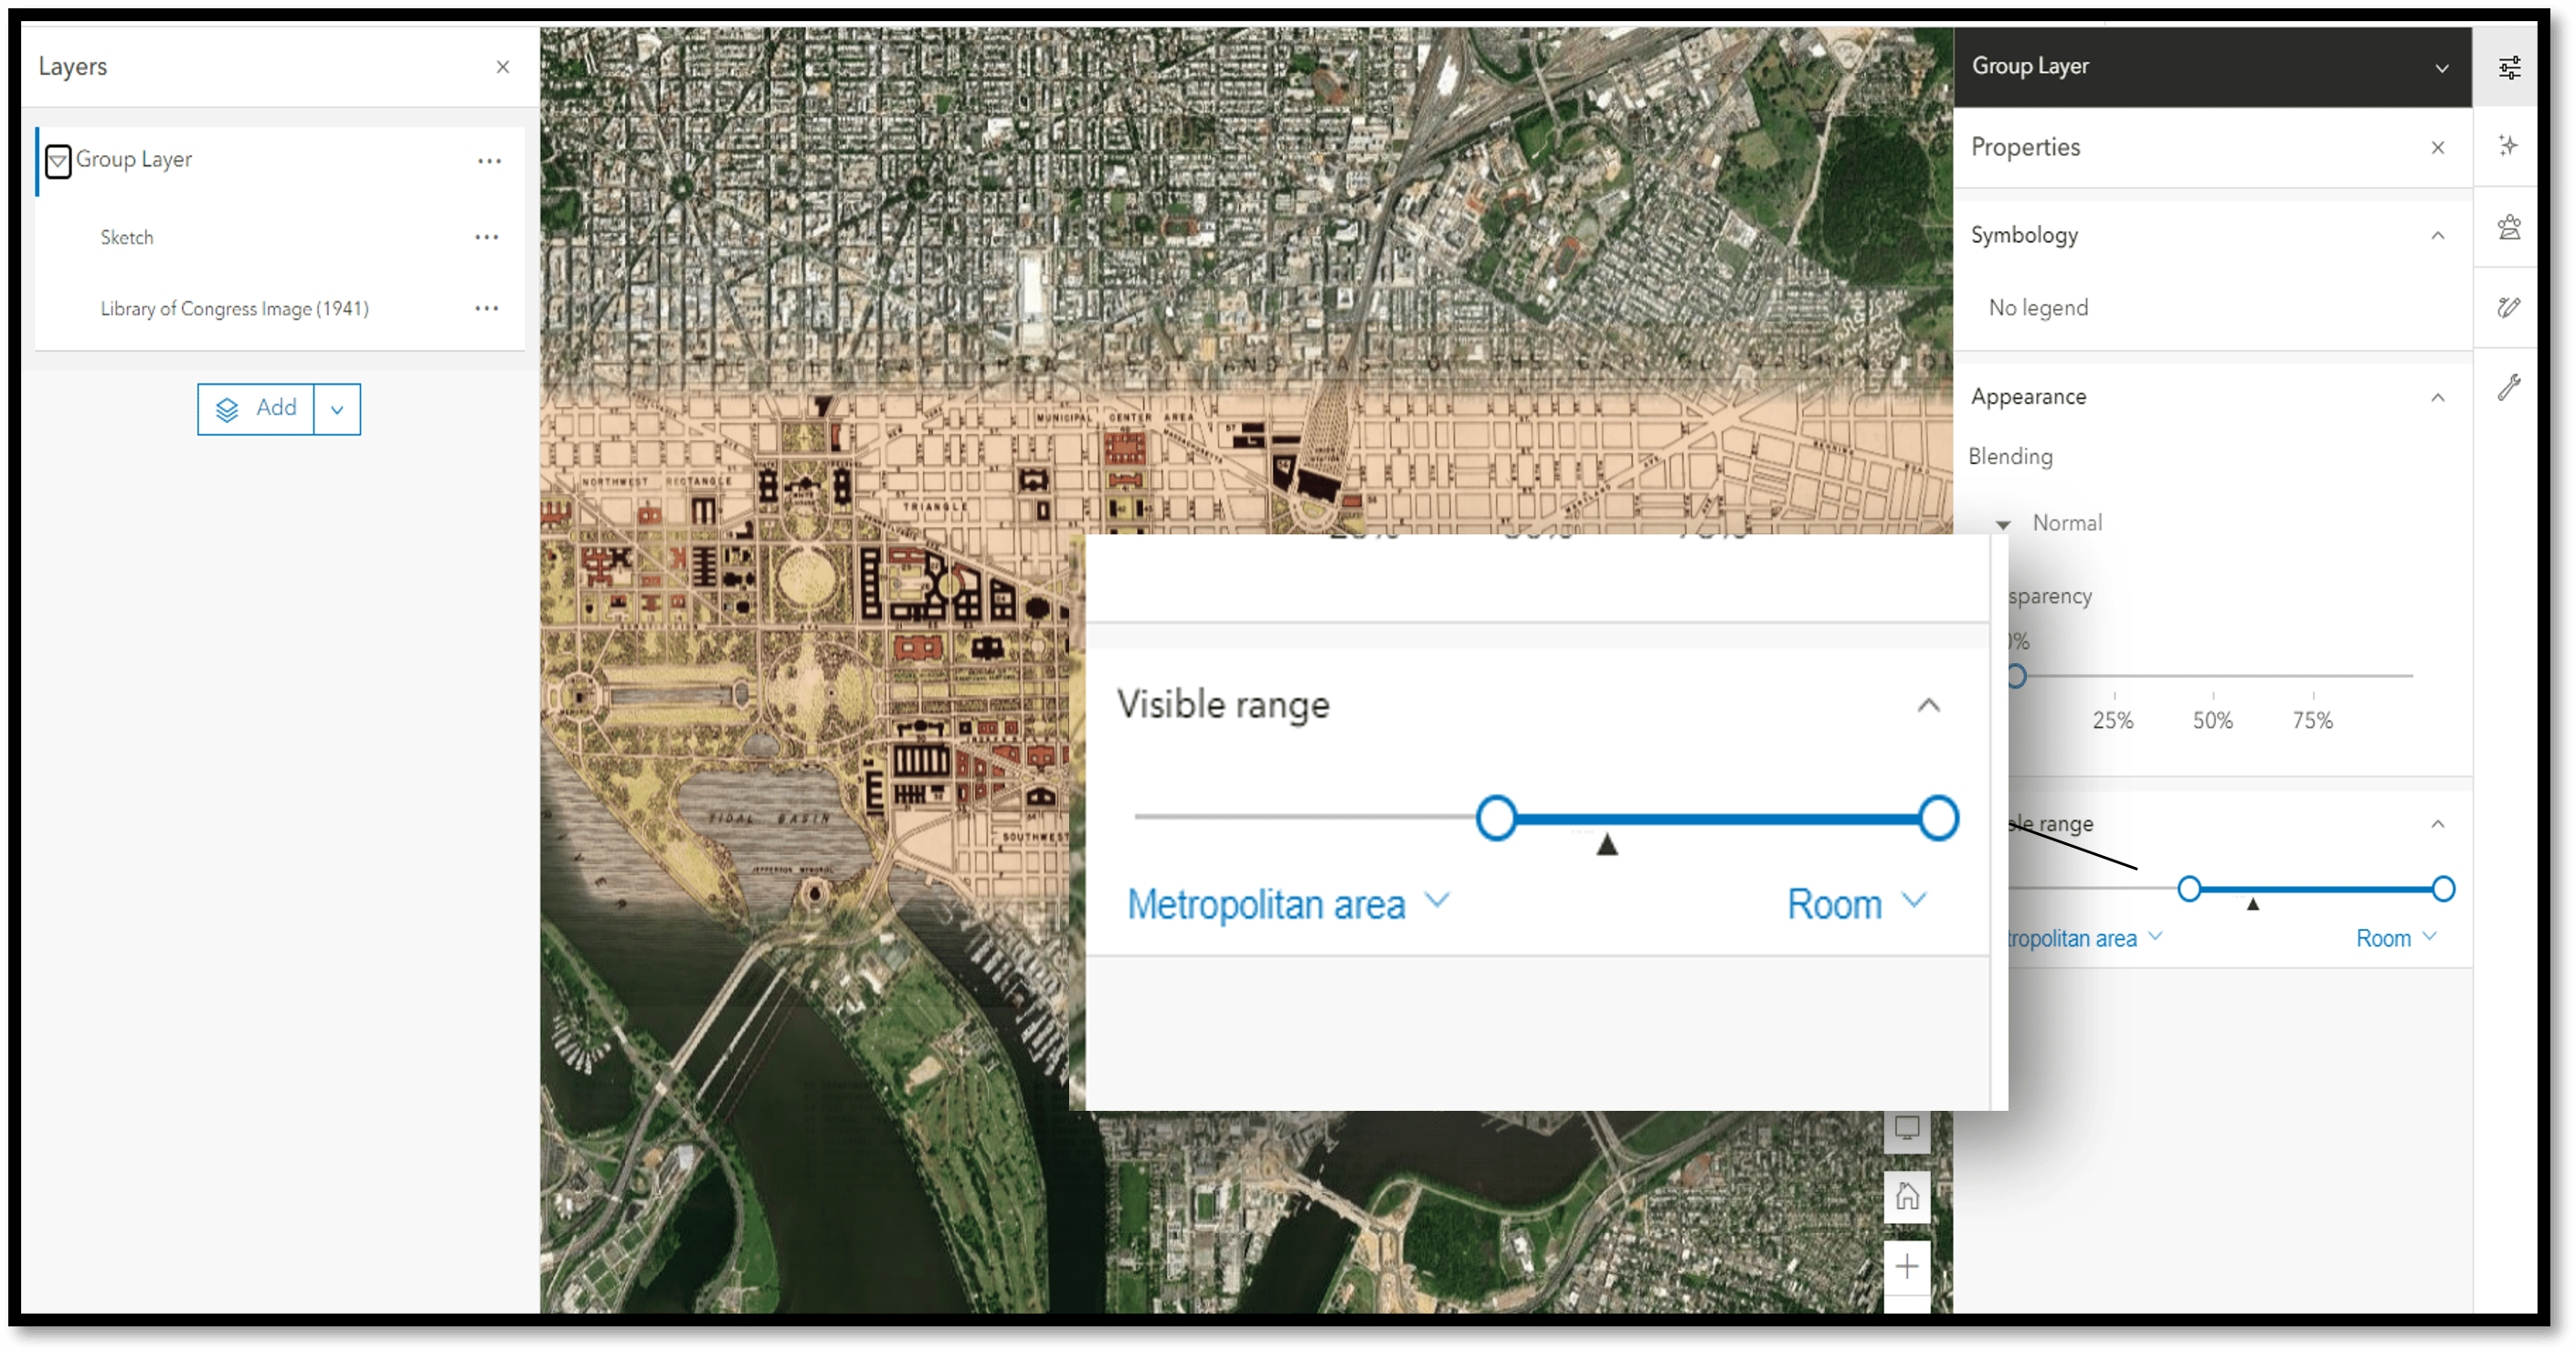2576x1352 pixels.
Task: Toggle visibility of Group Layer
Action: [58, 158]
